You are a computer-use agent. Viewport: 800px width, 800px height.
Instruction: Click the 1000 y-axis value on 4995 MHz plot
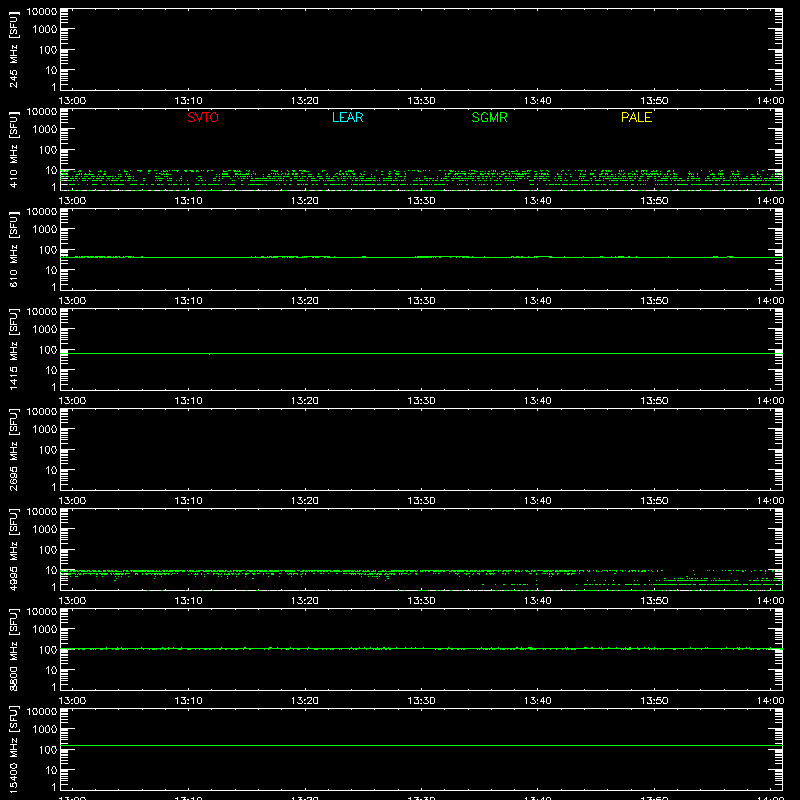(45, 530)
